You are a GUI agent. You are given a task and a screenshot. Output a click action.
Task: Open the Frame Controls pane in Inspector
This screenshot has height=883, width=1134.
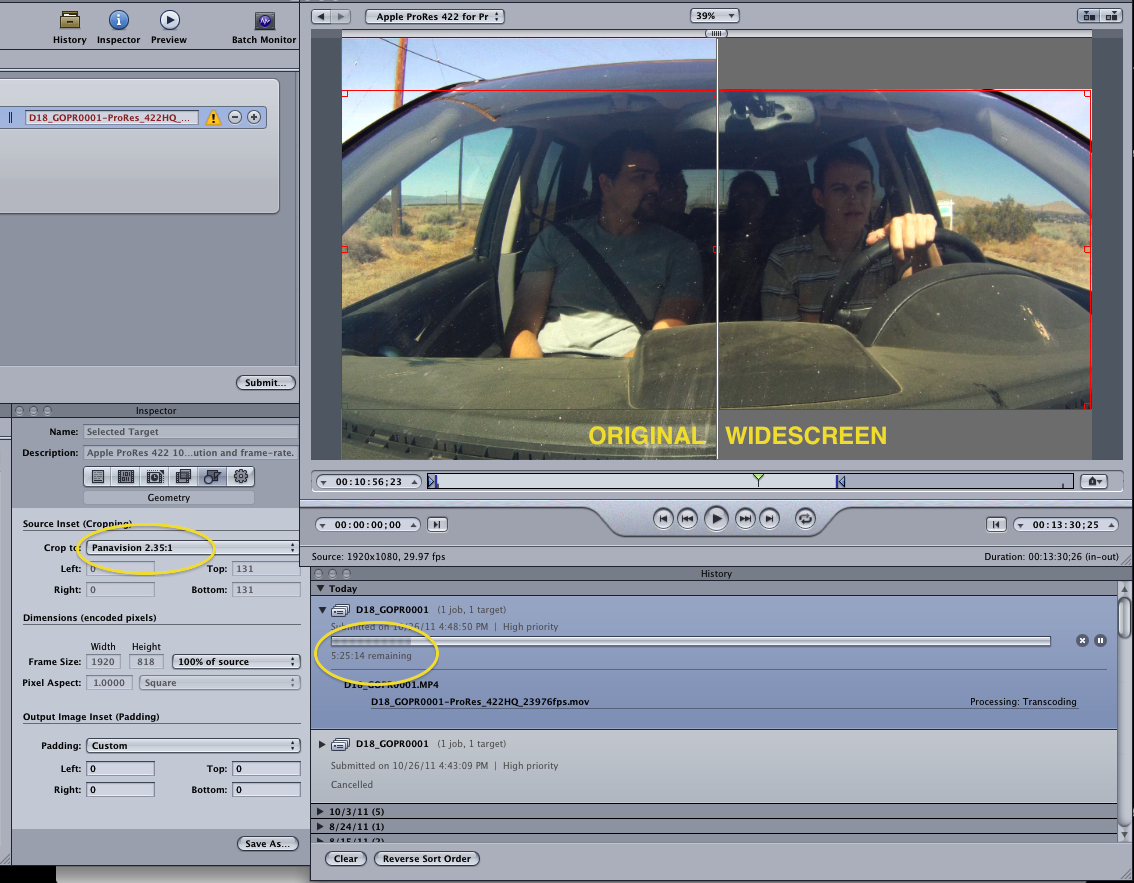(x=155, y=477)
